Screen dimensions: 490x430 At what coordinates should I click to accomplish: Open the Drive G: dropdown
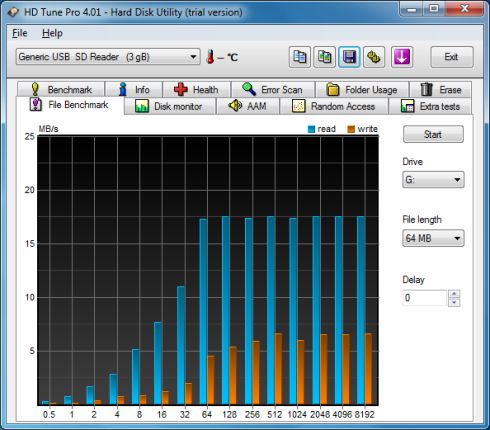click(433, 180)
